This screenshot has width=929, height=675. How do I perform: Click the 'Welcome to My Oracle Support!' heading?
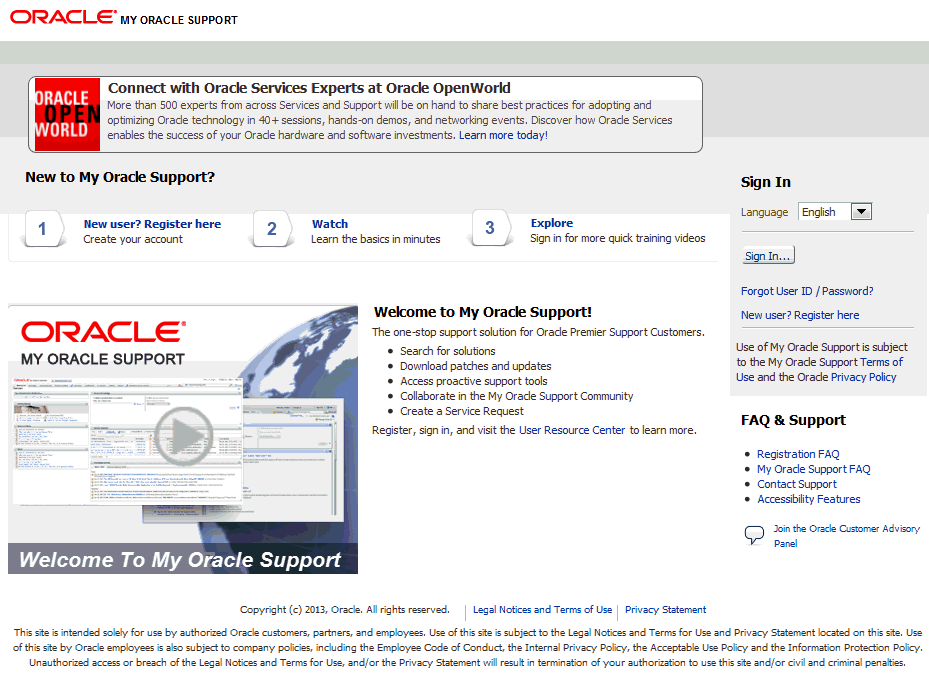pos(483,312)
